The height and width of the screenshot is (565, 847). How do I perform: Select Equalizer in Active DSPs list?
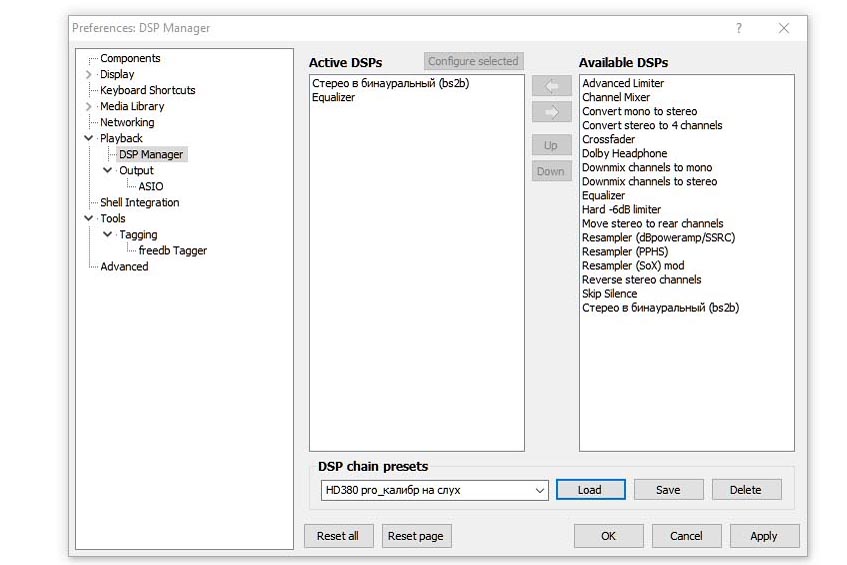click(x=333, y=97)
